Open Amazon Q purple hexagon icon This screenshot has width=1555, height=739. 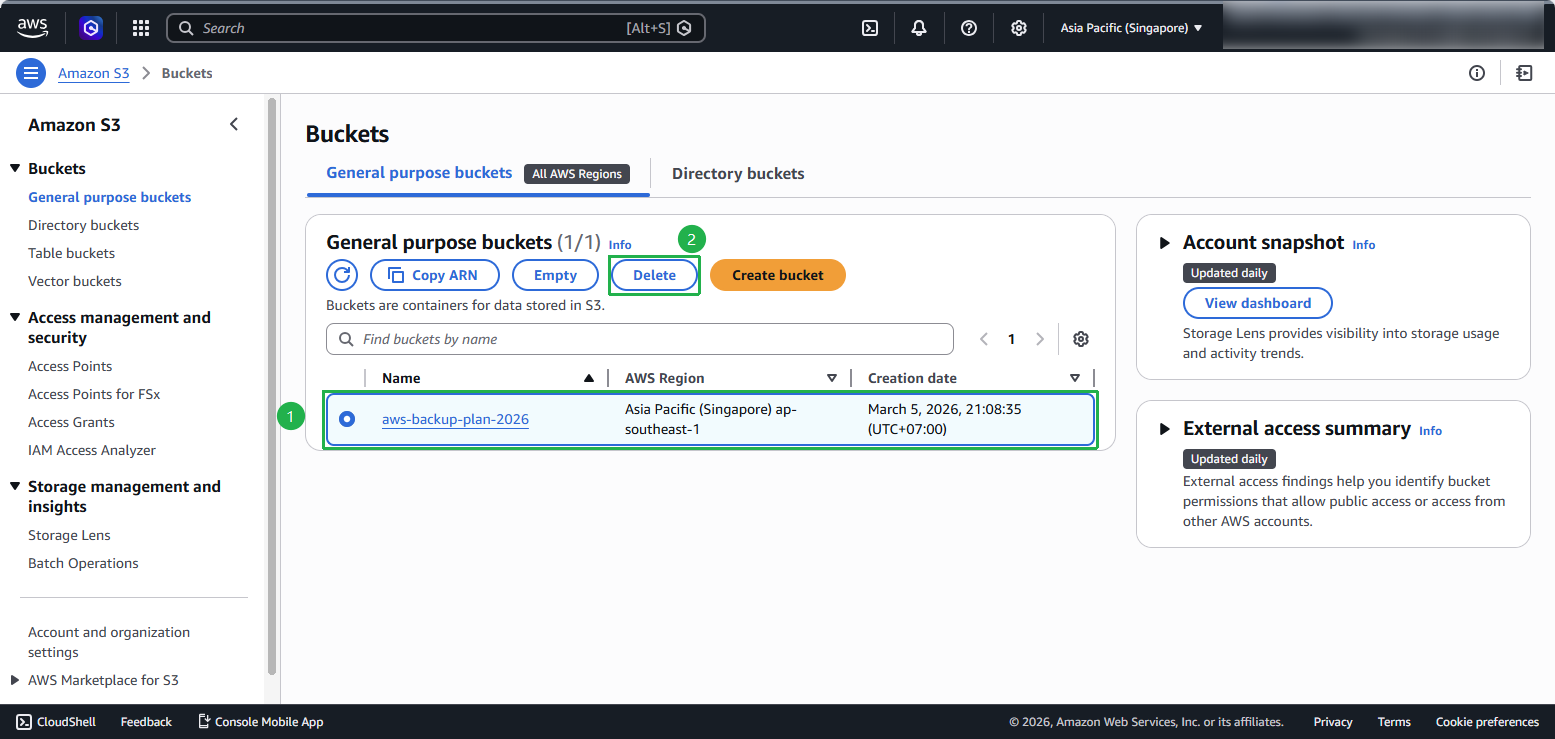(x=91, y=28)
